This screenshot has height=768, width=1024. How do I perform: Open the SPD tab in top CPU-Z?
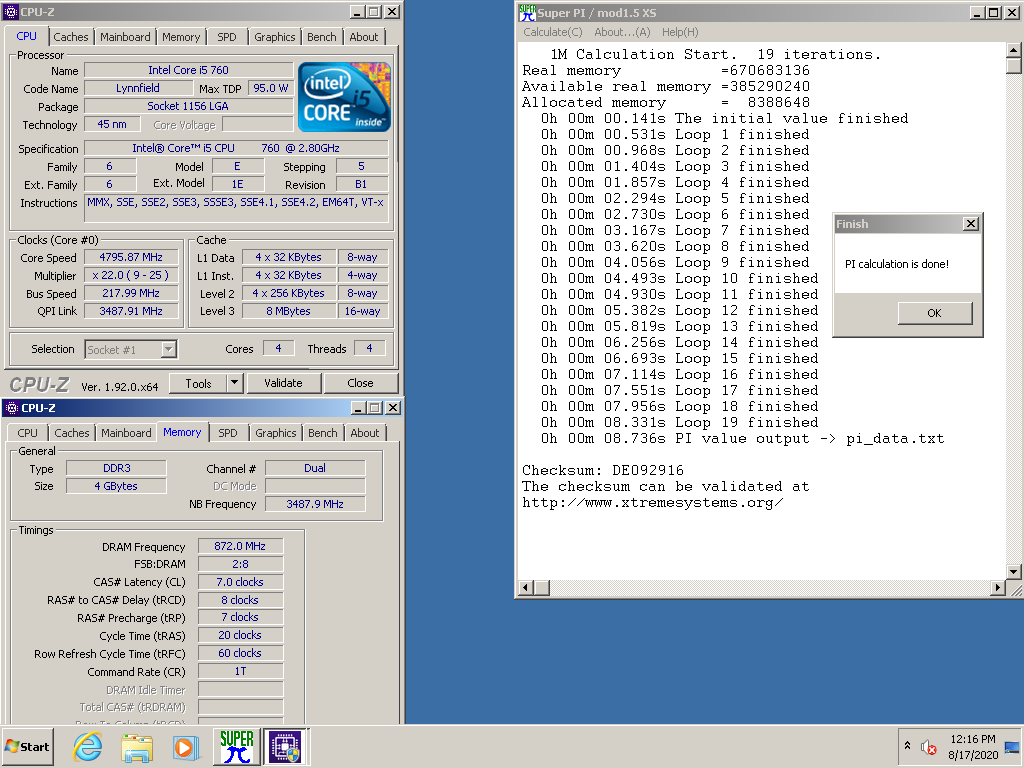(227, 37)
